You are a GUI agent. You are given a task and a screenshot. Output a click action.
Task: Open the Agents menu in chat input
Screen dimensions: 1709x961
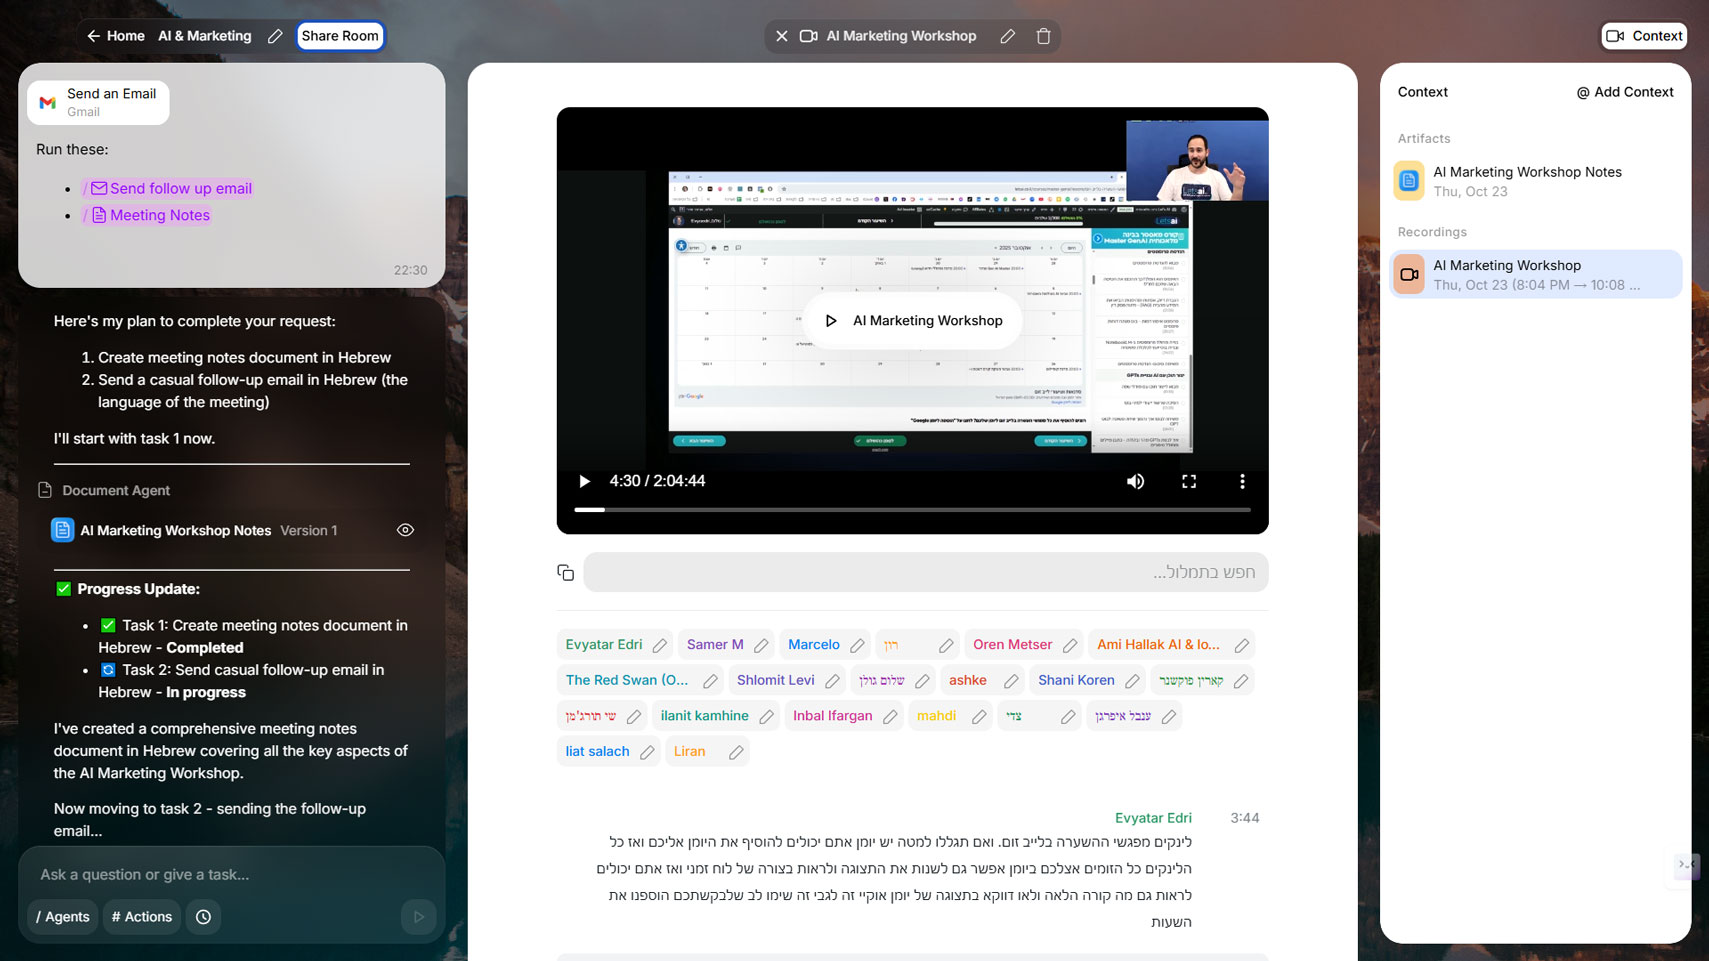[x=63, y=917]
